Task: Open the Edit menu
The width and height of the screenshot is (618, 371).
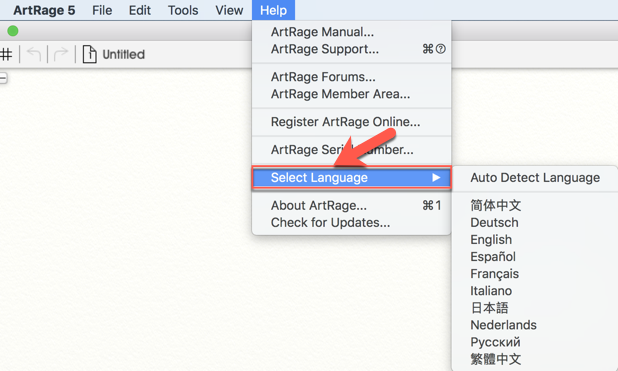Action: pyautogui.click(x=140, y=10)
